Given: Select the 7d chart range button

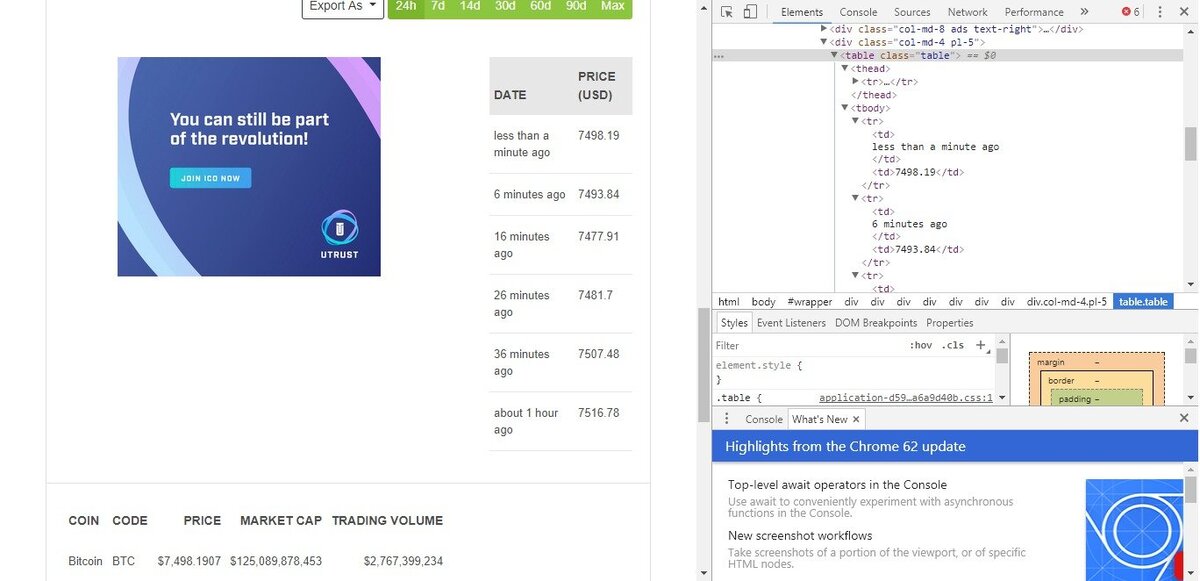Looking at the screenshot, I should [438, 6].
